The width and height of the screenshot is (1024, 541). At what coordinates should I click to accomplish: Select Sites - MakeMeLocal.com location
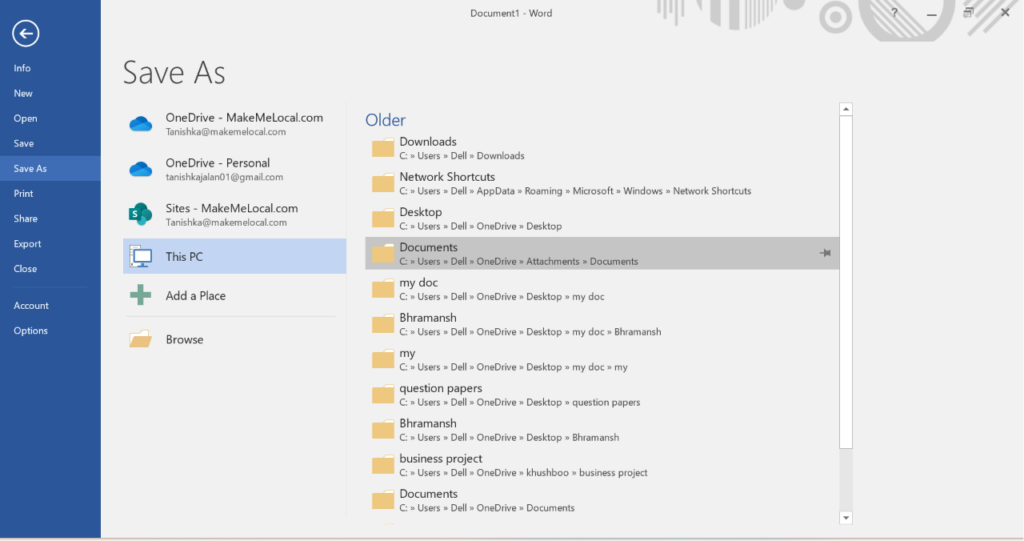click(234, 214)
